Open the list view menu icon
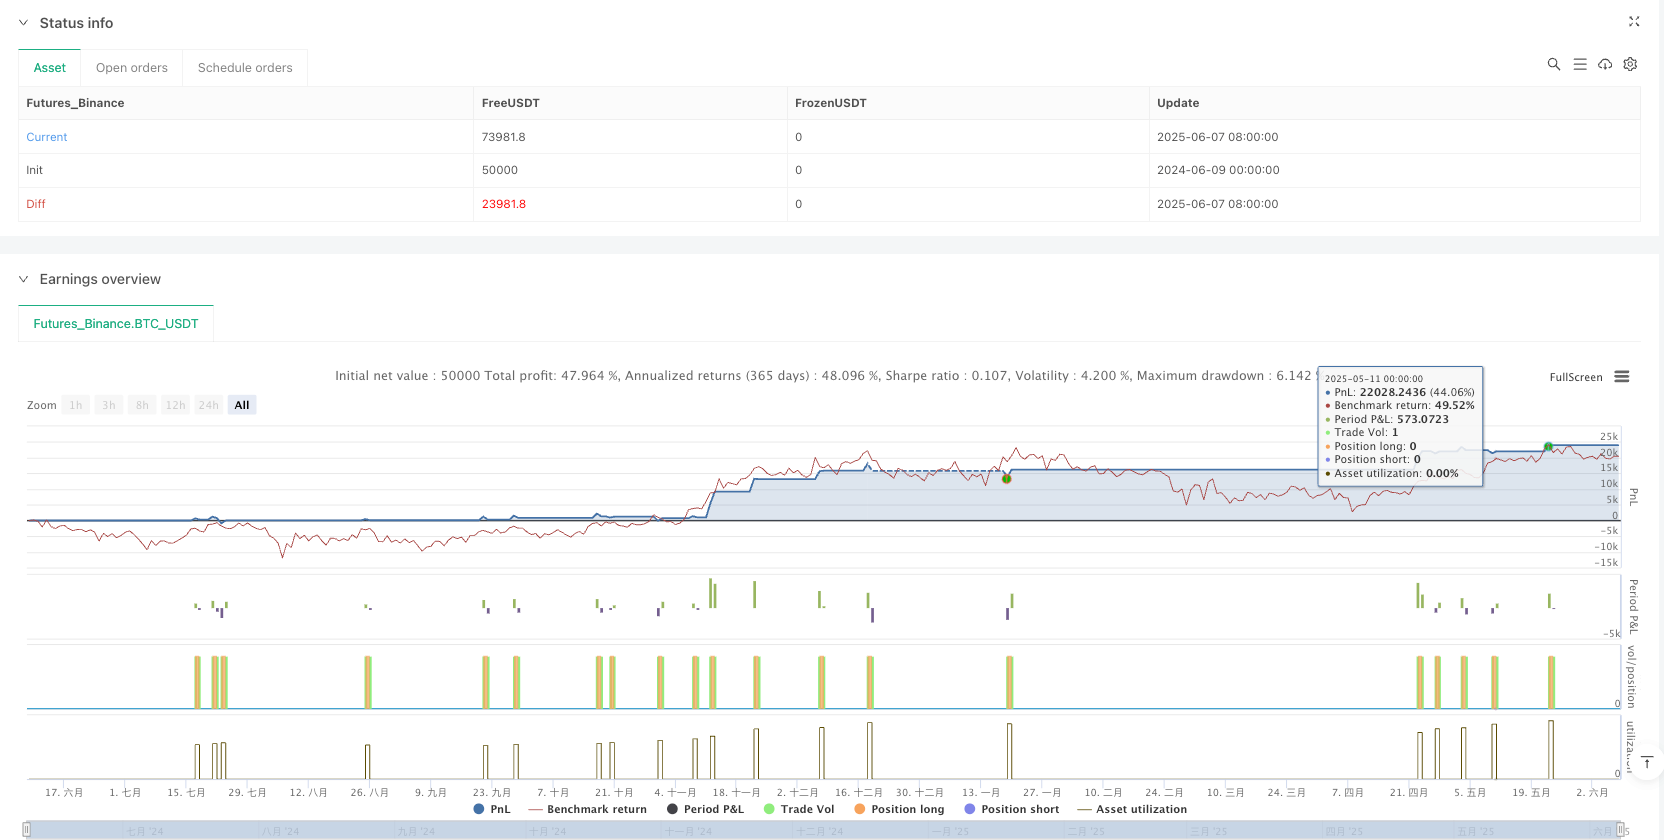 [x=1579, y=64]
